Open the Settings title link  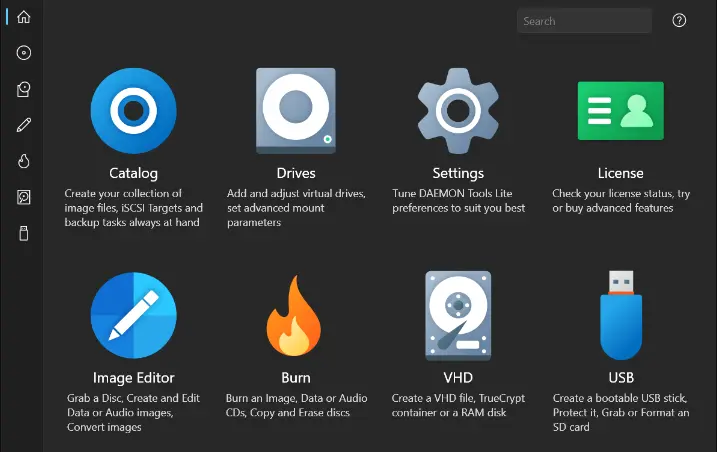click(458, 173)
